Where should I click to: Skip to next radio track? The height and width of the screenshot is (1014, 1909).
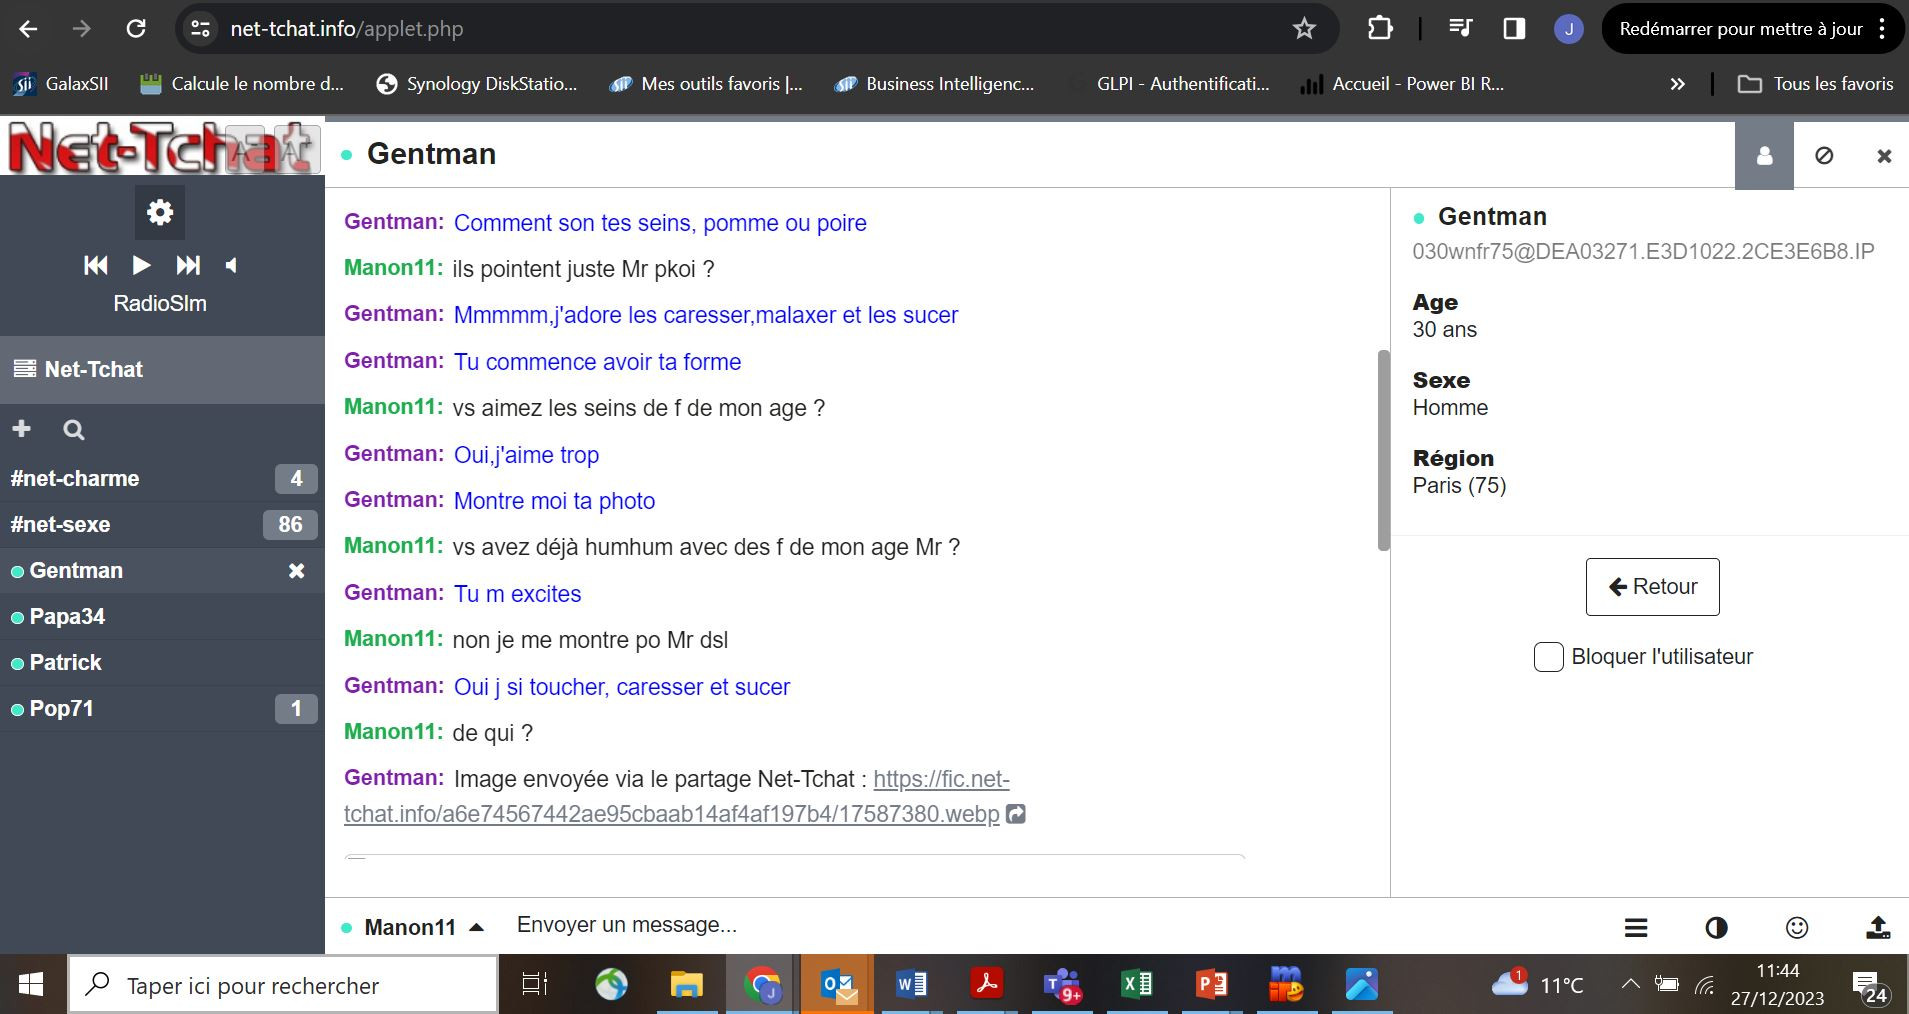tap(188, 265)
